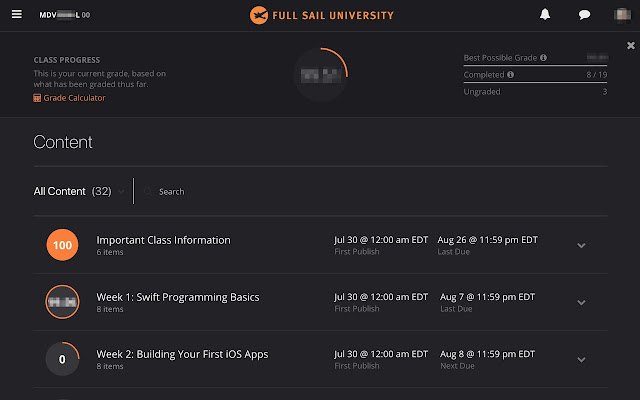
Task: Click the Aug 8 @ 11:59 pm EDT next due date
Action: [487, 354]
